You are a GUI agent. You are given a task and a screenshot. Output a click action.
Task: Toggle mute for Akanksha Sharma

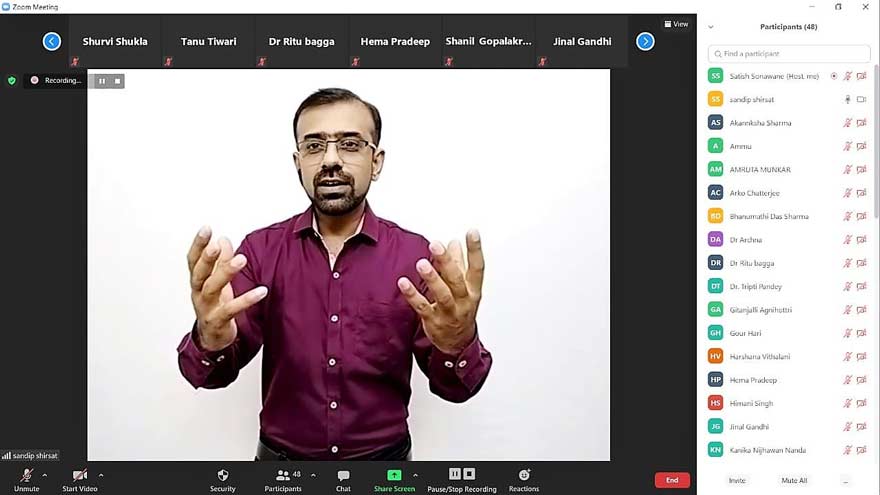click(847, 123)
